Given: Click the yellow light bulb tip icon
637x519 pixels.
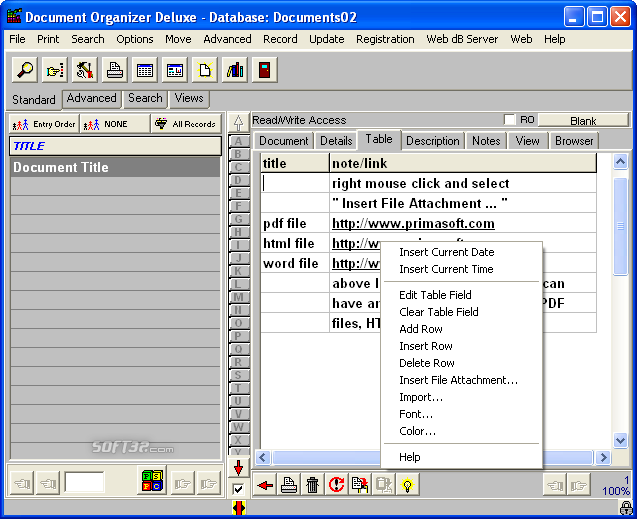Looking at the screenshot, I should (x=407, y=485).
